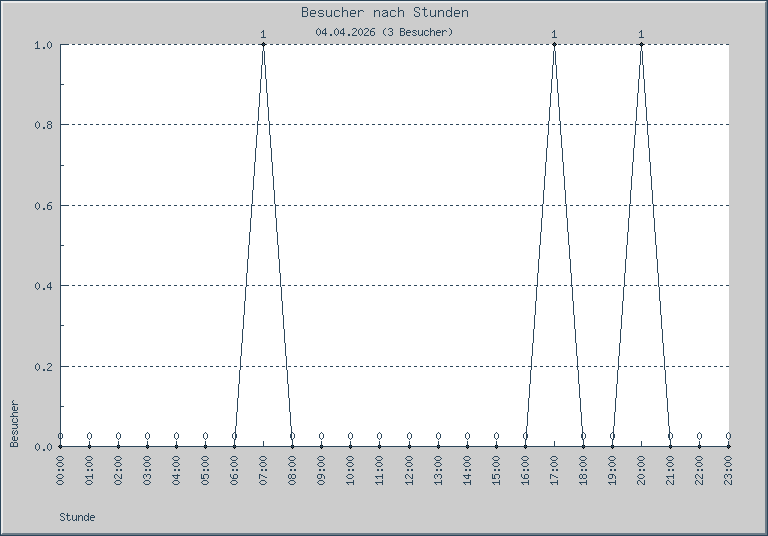The height and width of the screenshot is (536, 768).
Task: Click the '18:00' x-axis hour label
Action: click(x=583, y=470)
